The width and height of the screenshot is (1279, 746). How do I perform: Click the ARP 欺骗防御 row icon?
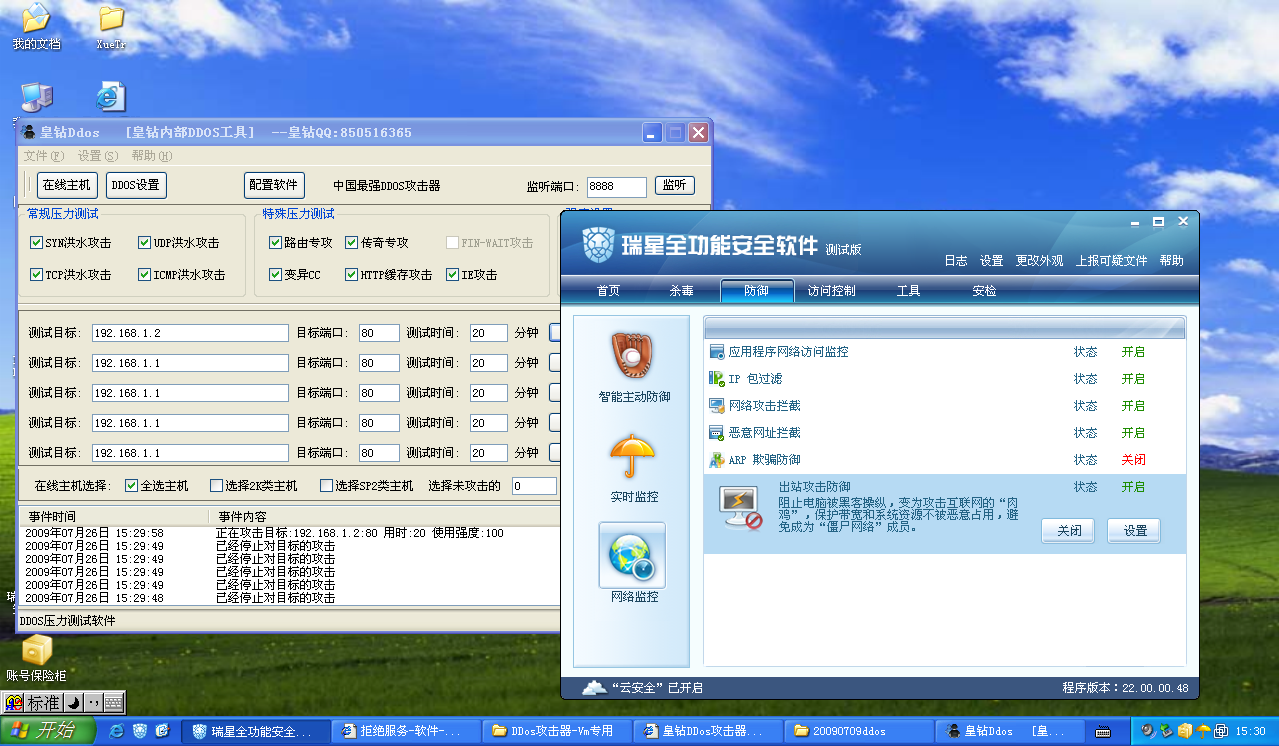[716, 460]
